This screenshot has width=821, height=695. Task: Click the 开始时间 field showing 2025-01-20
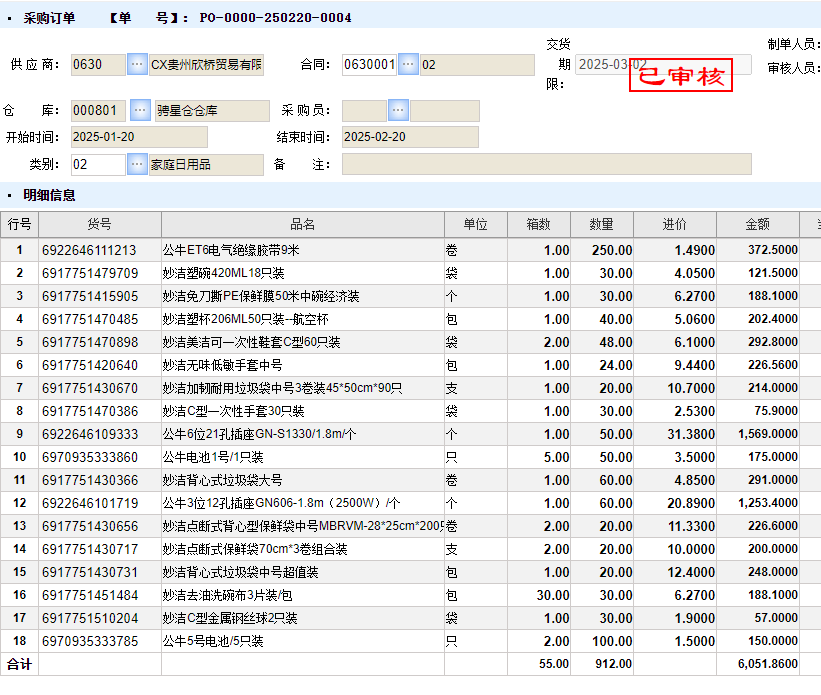coord(138,137)
